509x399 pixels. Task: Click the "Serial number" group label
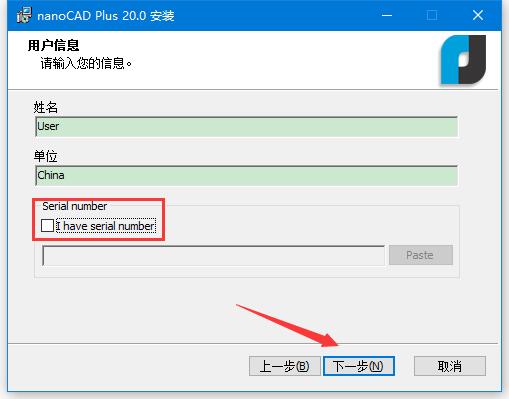click(74, 206)
